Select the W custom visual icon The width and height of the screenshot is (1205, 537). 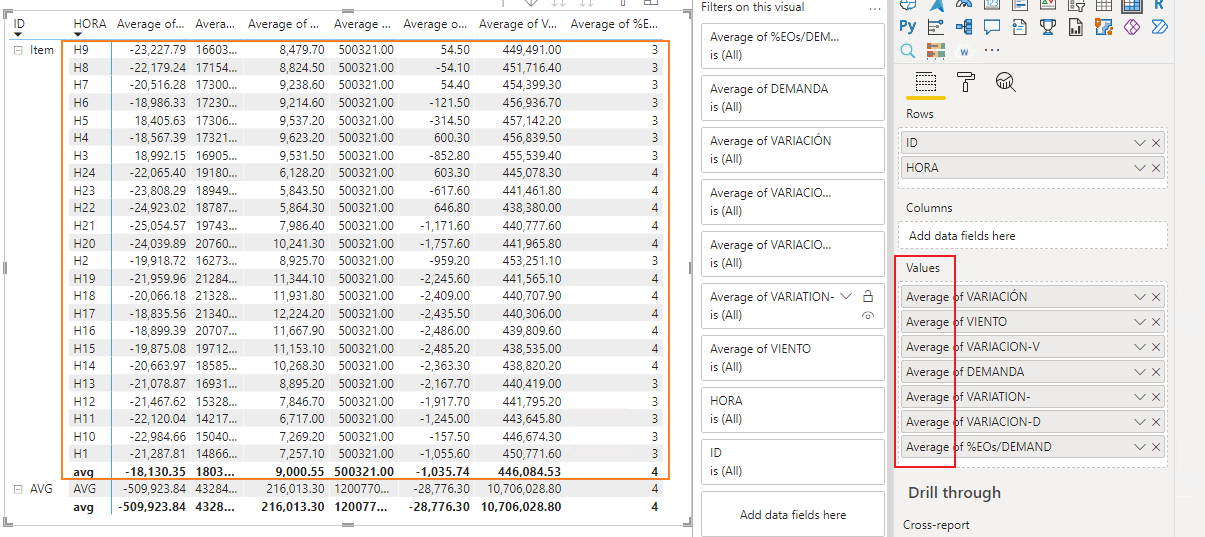(964, 51)
